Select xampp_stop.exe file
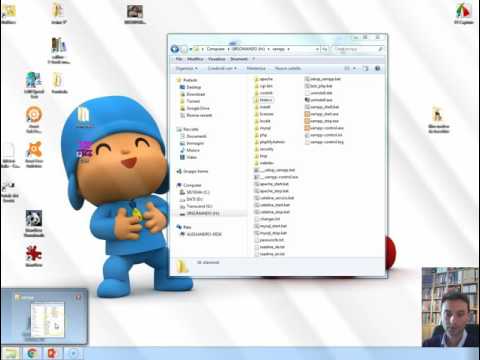Screen dimensions: 480x360 (322, 121)
